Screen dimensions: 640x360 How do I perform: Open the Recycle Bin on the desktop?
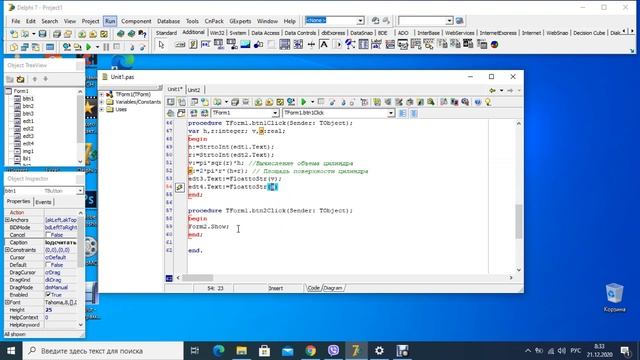coord(614,298)
